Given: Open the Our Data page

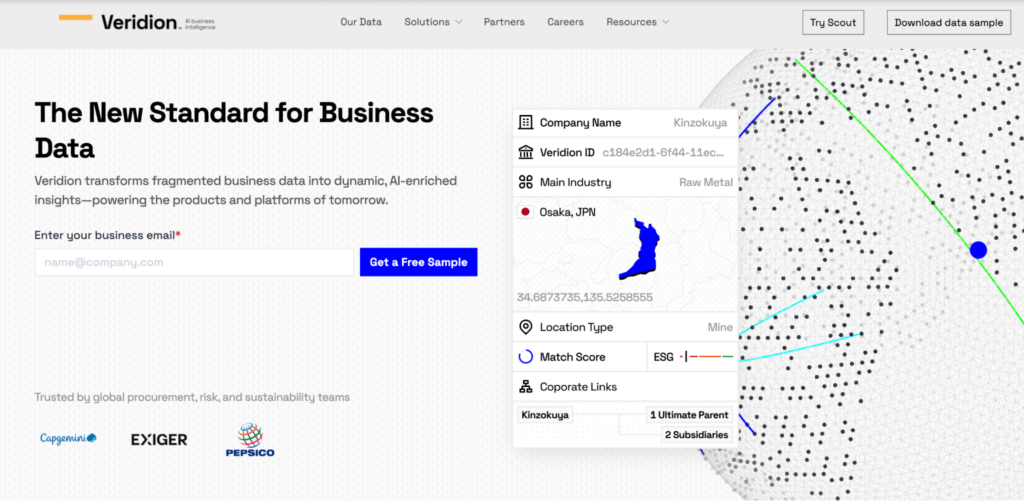Looking at the screenshot, I should [361, 22].
